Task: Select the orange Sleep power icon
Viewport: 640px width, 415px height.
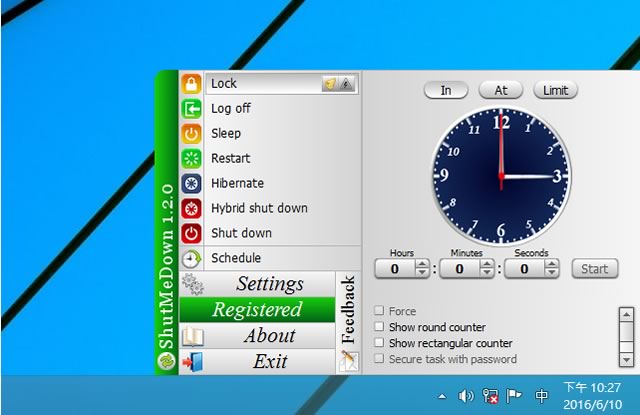Action: [x=191, y=133]
